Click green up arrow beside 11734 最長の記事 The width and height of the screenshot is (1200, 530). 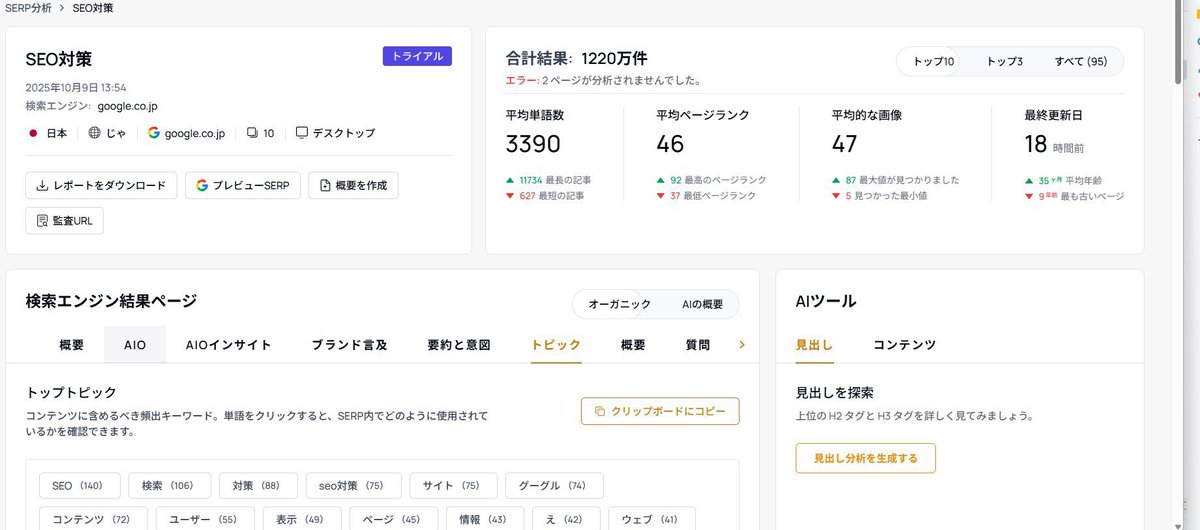point(511,180)
